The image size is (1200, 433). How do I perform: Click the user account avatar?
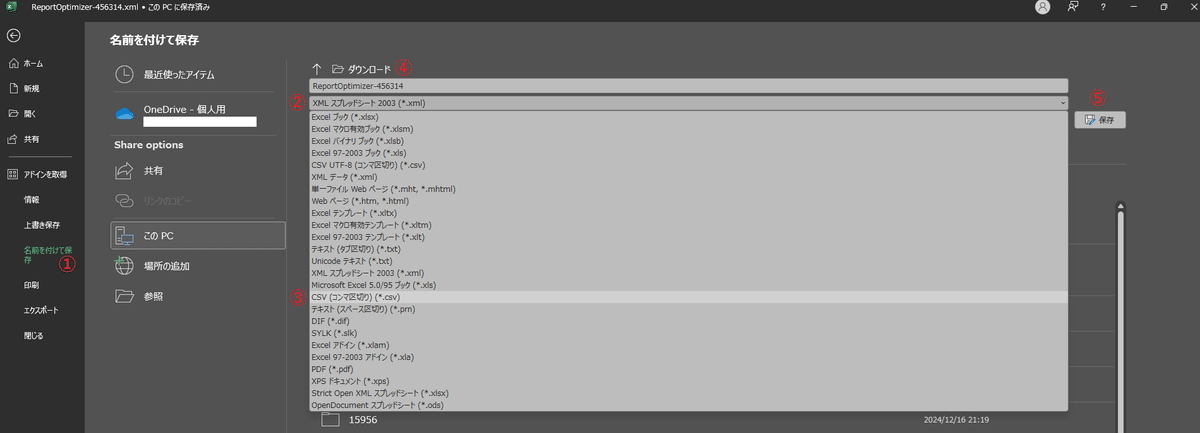1043,7
